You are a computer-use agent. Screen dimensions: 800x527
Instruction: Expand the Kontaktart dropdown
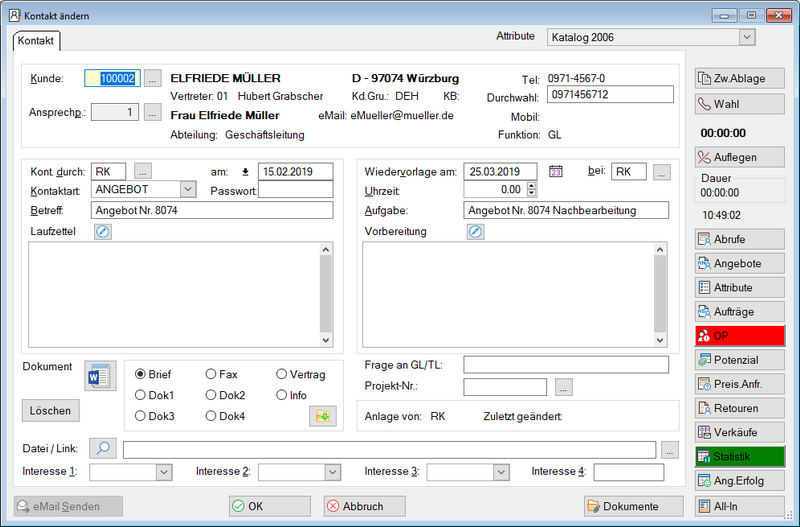coord(188,189)
